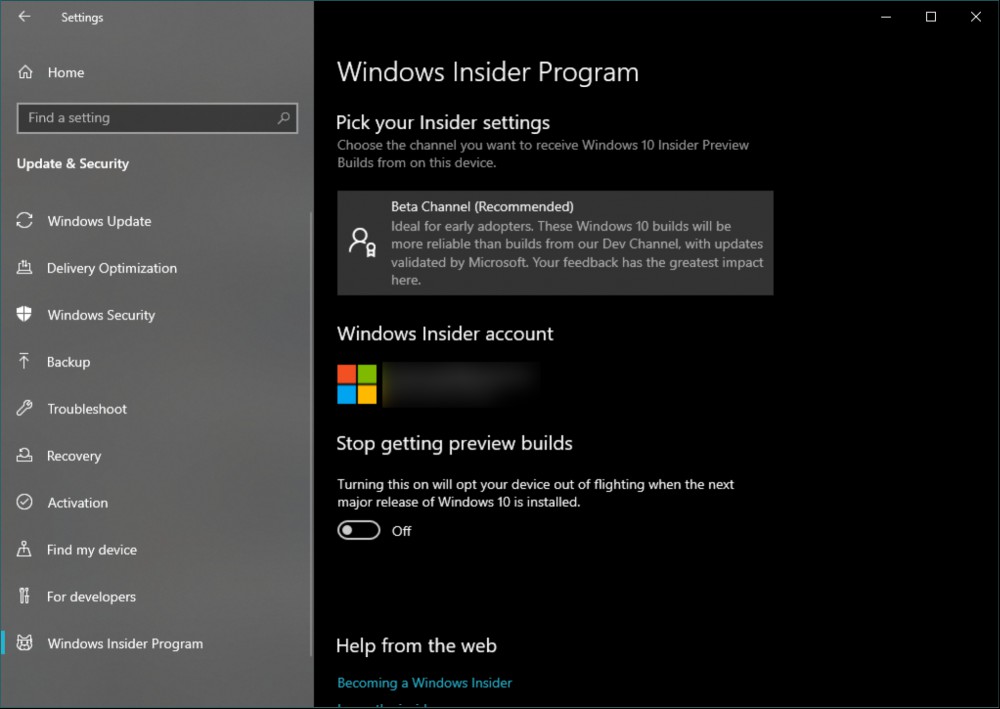Click the Beta Channel person badge icon
The width and height of the screenshot is (1000, 709).
(362, 243)
